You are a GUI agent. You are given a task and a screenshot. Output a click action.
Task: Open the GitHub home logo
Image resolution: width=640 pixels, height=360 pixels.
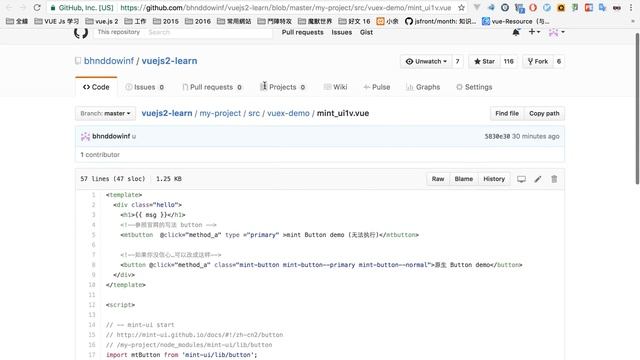point(81,33)
